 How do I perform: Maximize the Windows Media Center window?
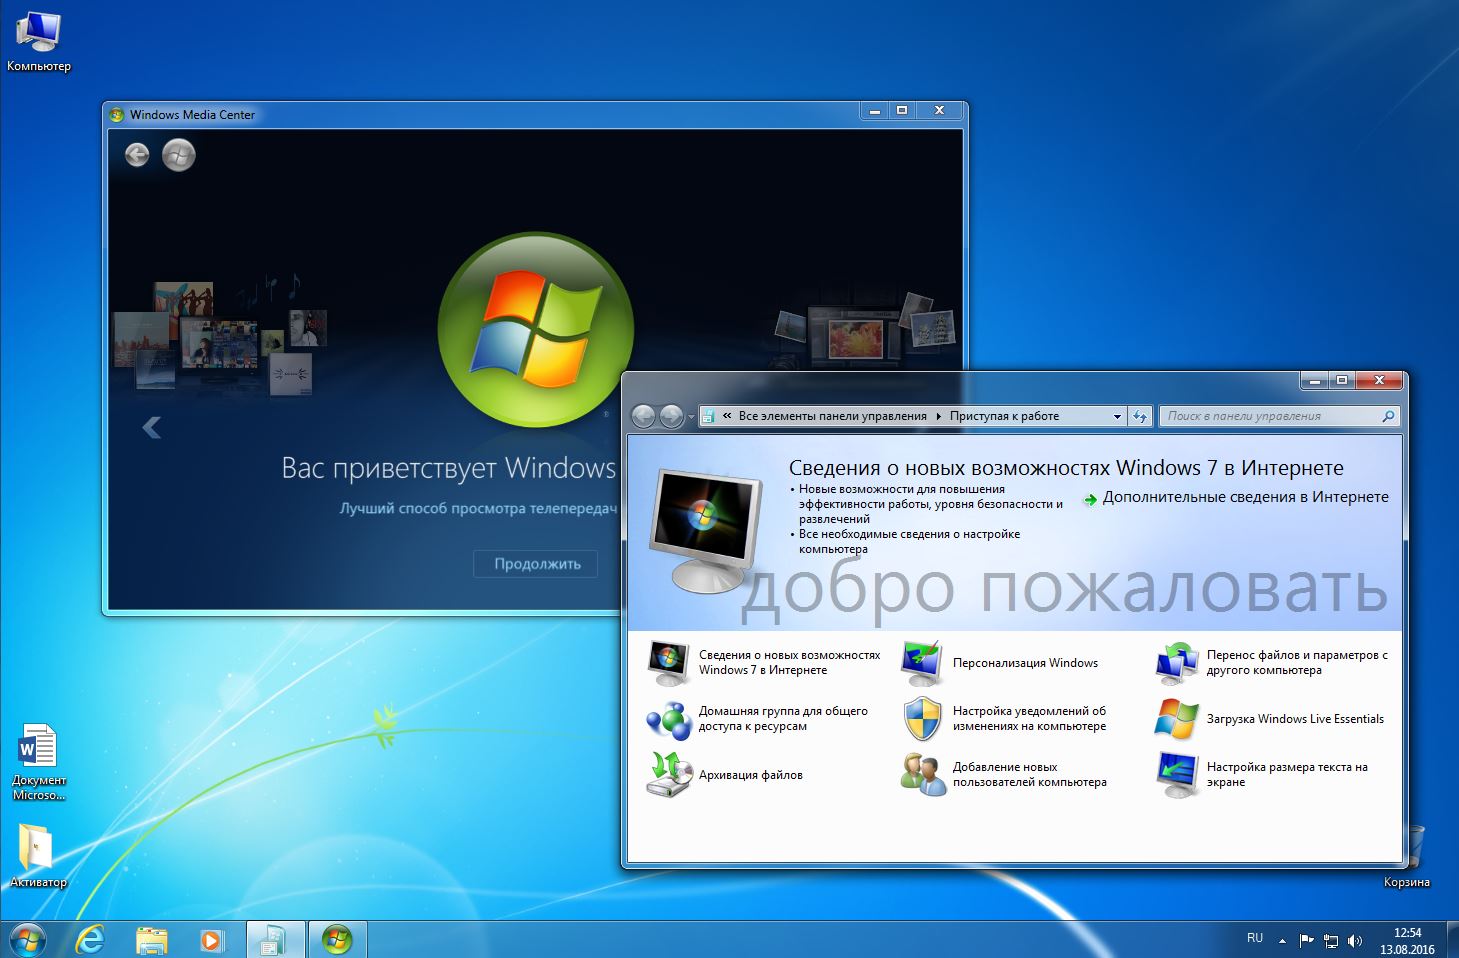(x=902, y=110)
